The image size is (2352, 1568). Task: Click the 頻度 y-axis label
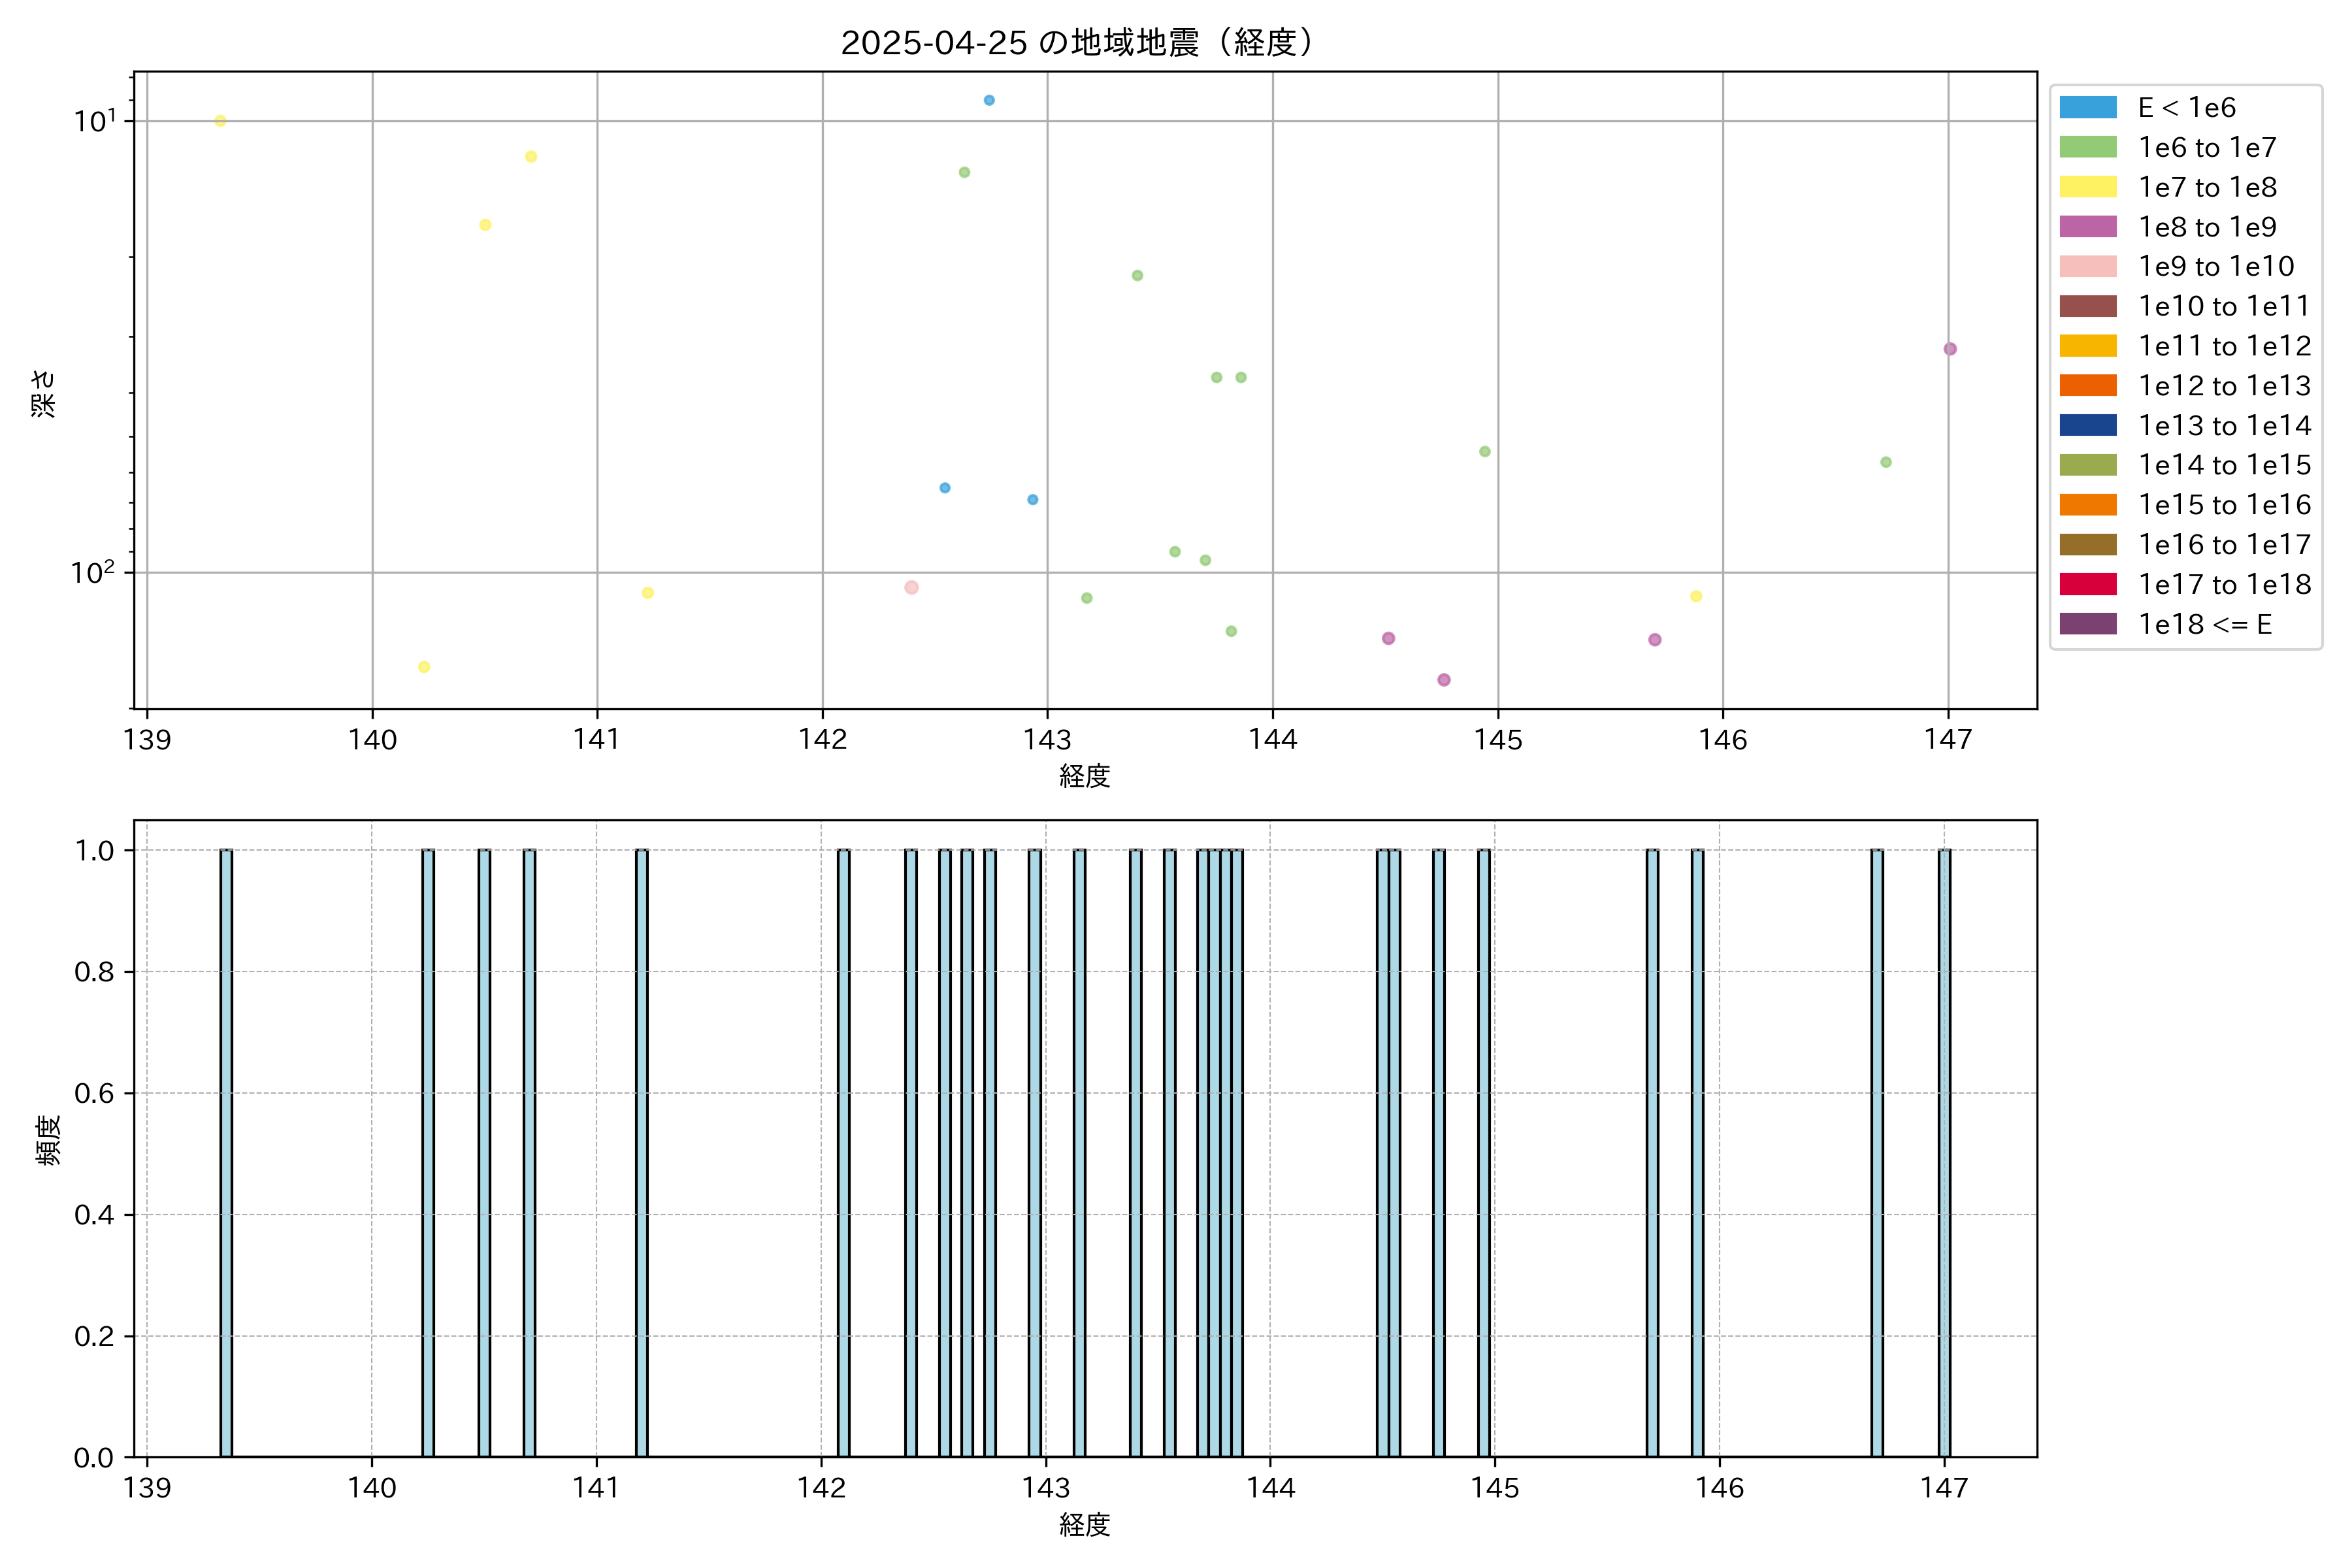coord(47,1140)
